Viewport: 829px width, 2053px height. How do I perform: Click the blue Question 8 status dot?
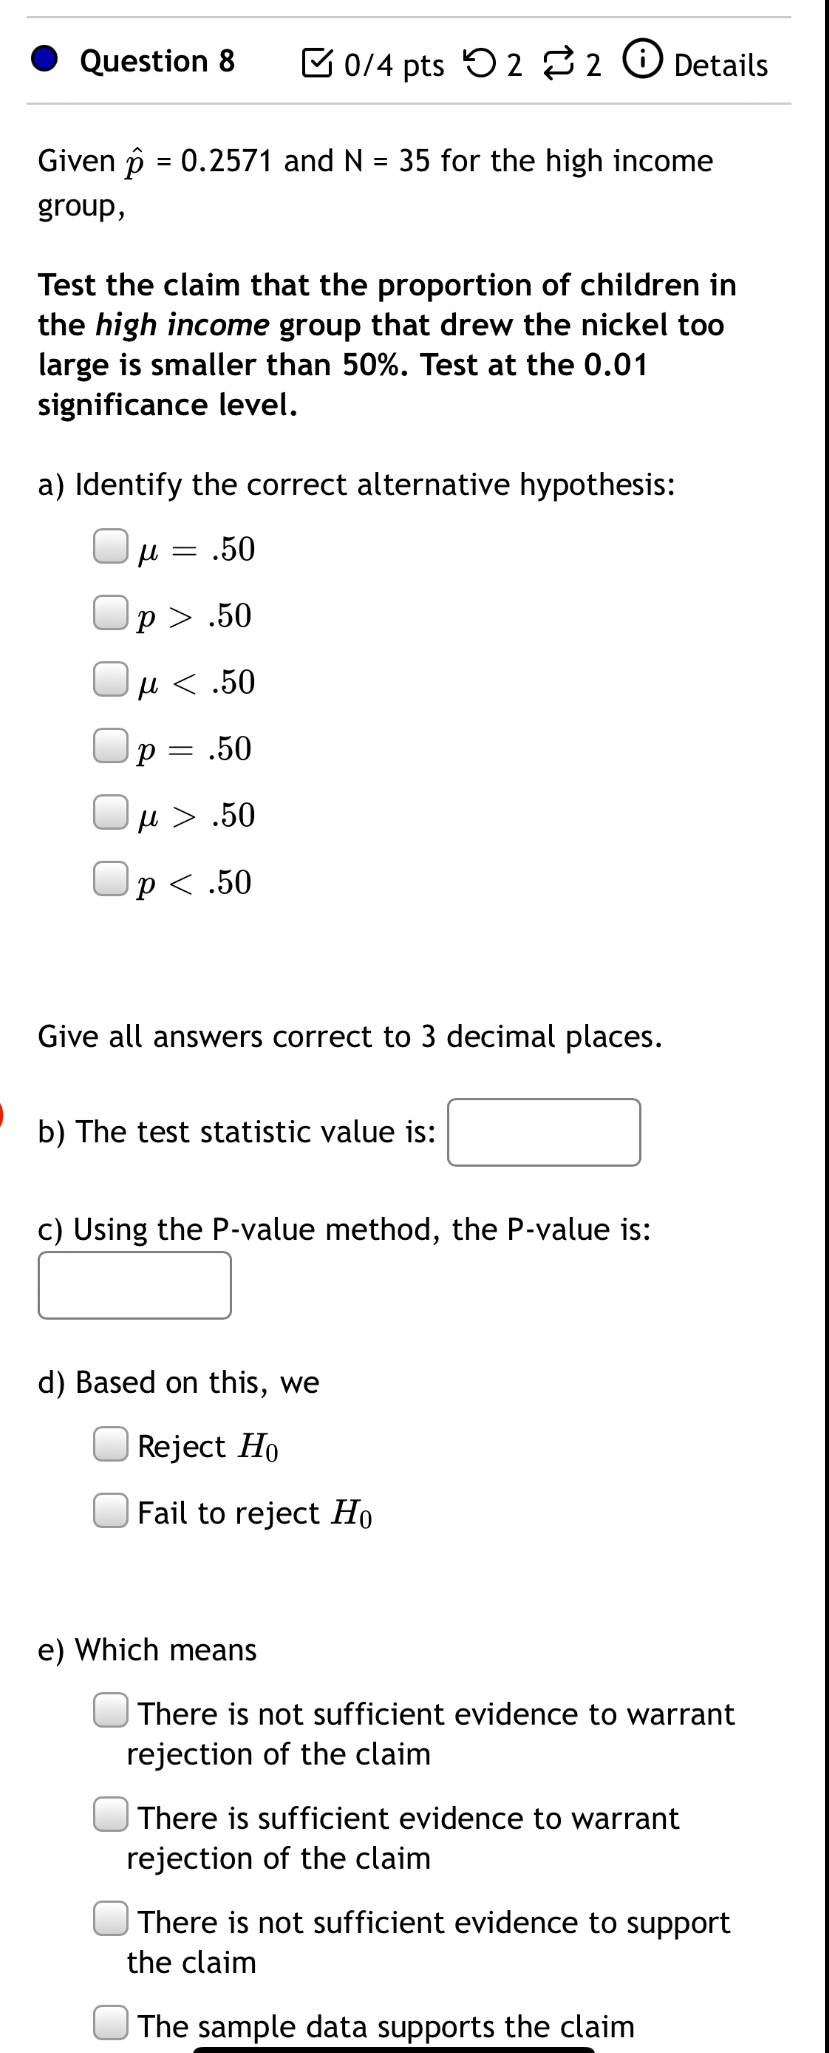pos(45,61)
